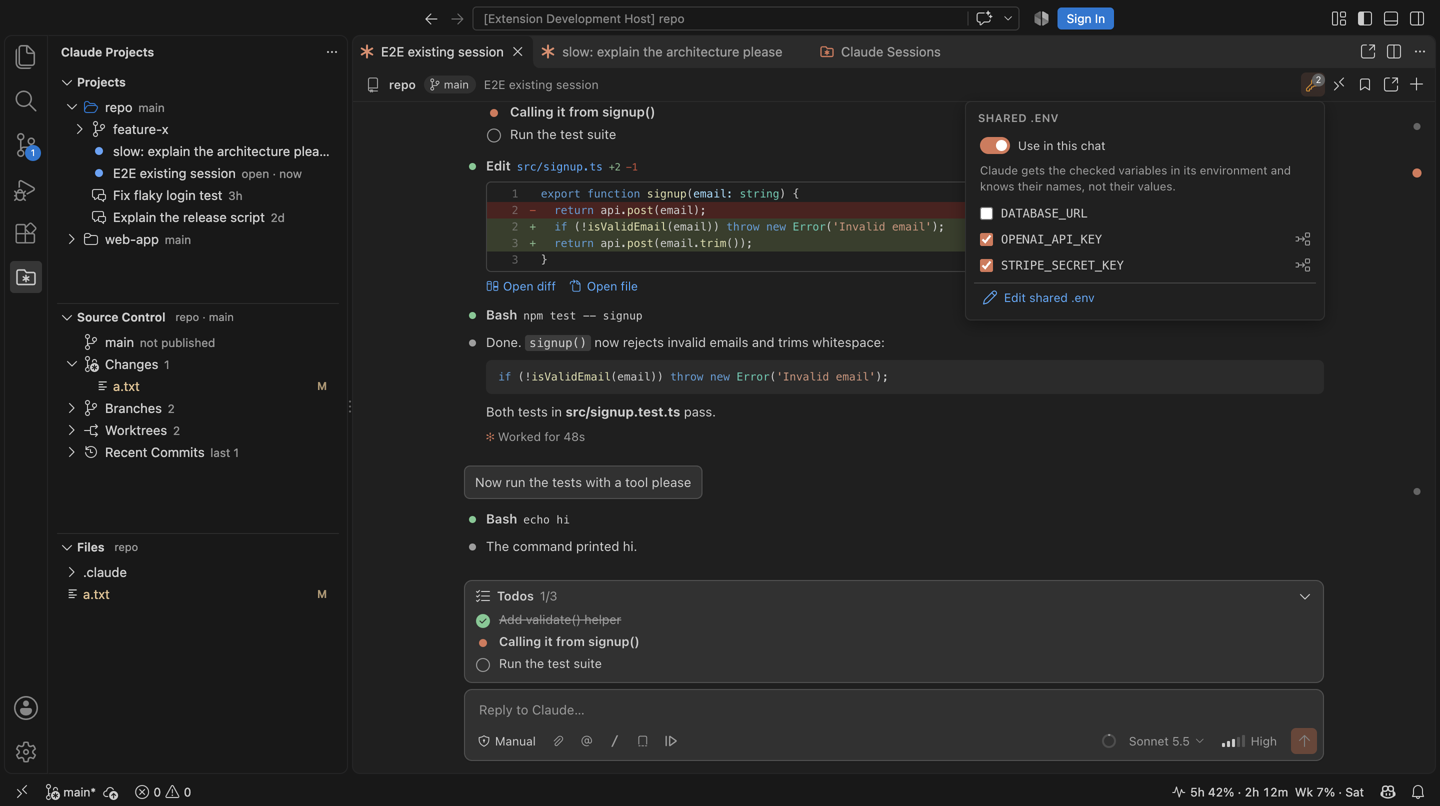Open Claude Projects activity bar icon

[x=26, y=277]
